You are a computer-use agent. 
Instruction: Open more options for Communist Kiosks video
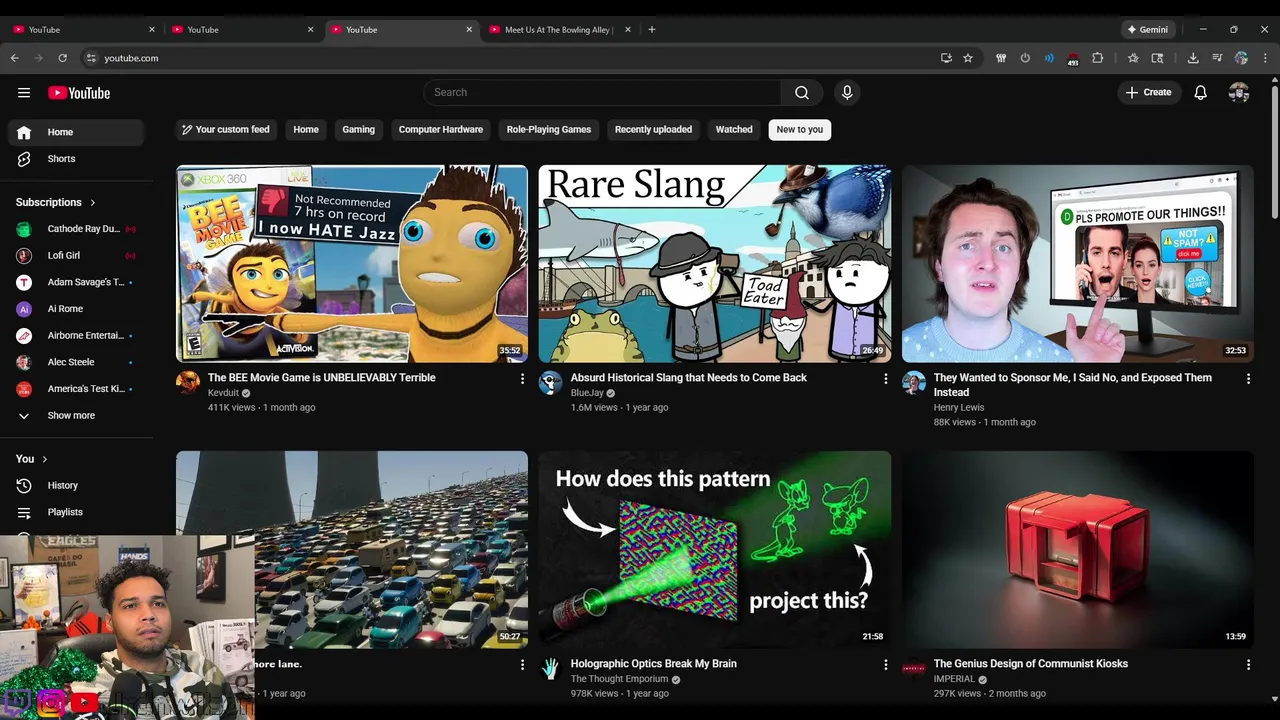click(1248, 665)
